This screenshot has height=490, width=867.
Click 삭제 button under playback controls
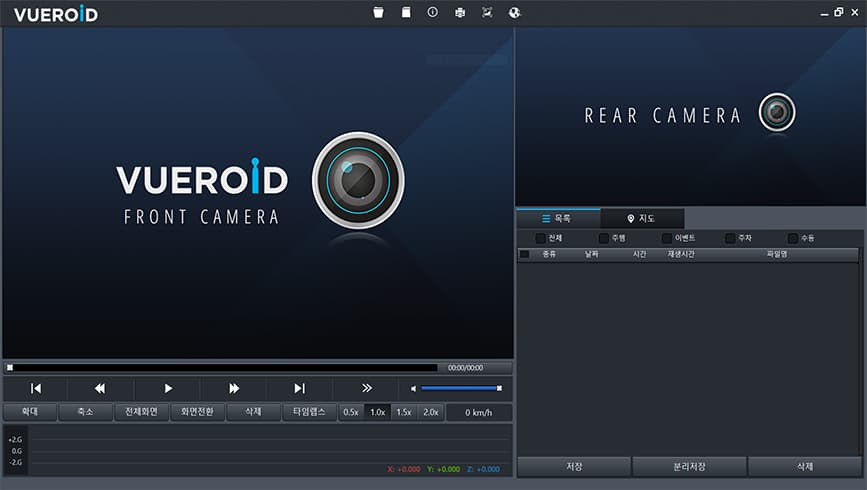point(253,412)
